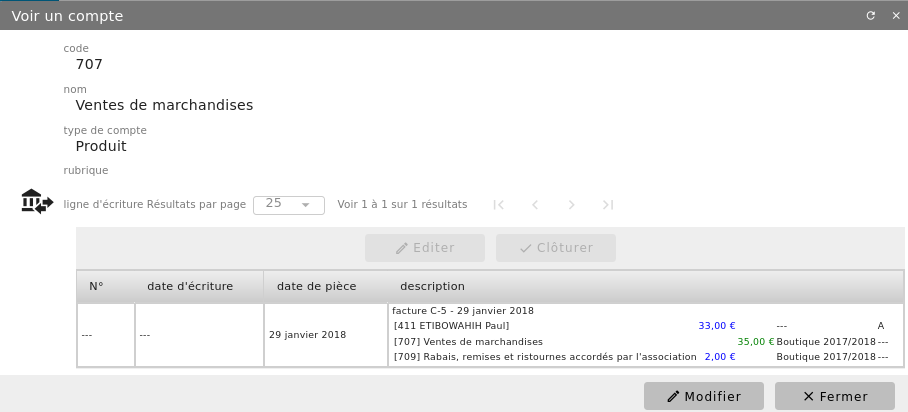Go to first page of results
Screen dimensions: 908x412
coord(499,205)
